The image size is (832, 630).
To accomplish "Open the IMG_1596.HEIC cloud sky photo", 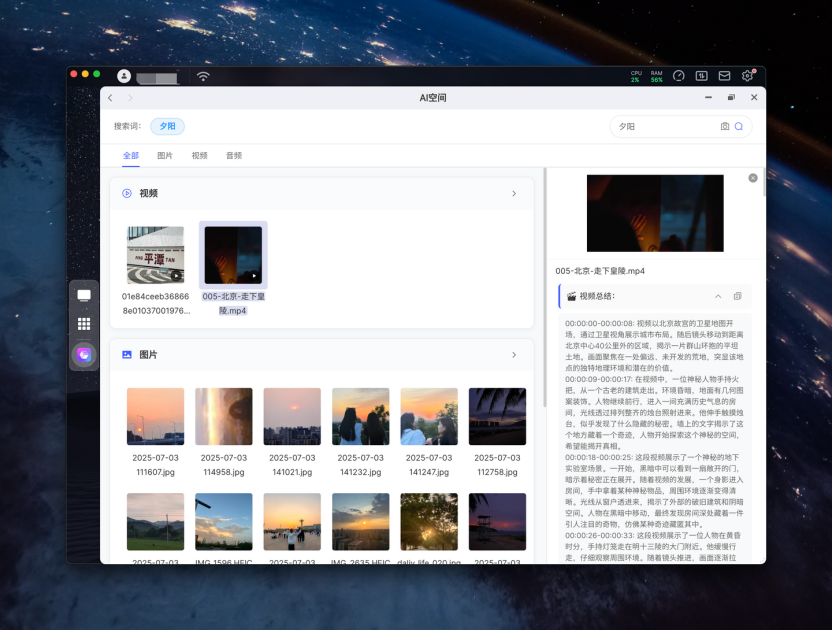I will pyautogui.click(x=224, y=522).
